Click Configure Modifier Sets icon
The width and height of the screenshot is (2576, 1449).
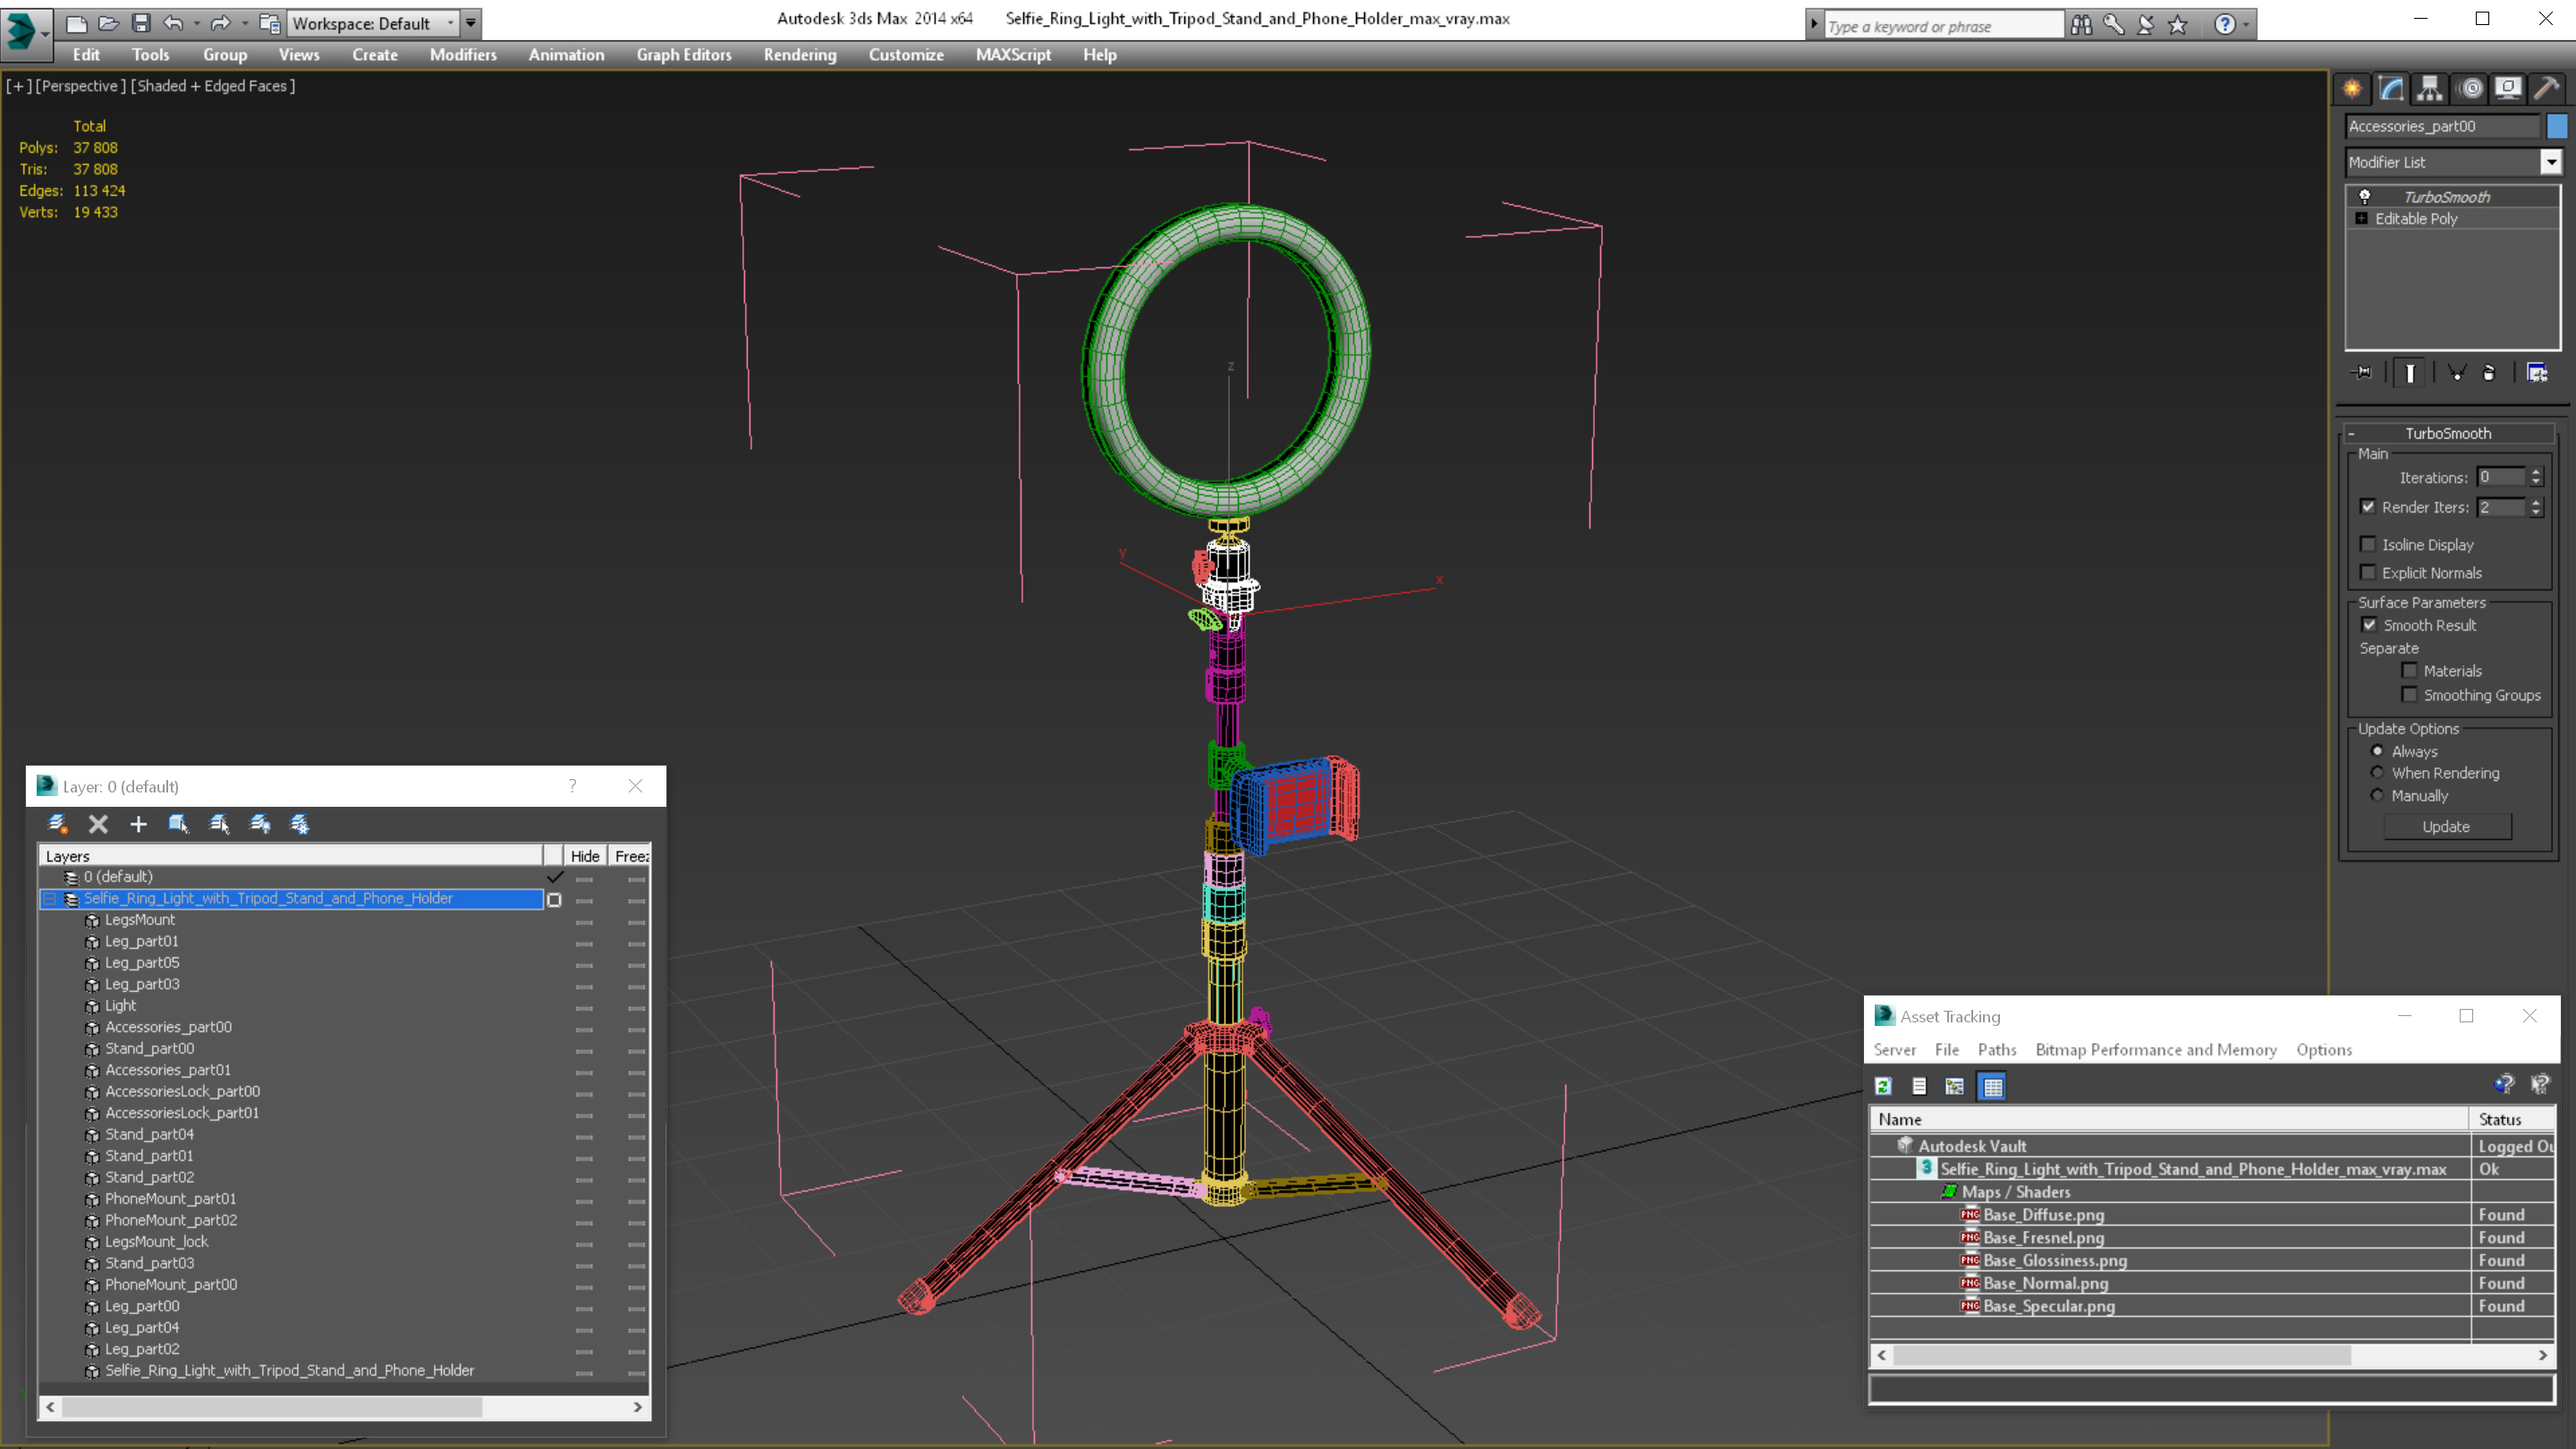tap(2537, 373)
